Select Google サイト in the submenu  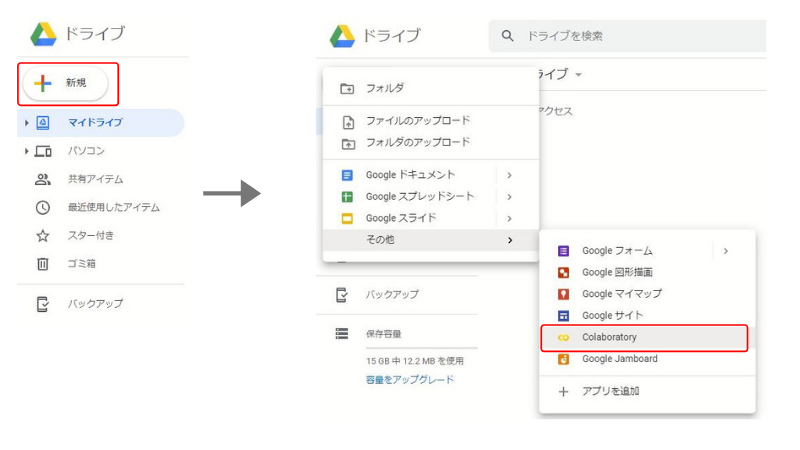pos(647,316)
